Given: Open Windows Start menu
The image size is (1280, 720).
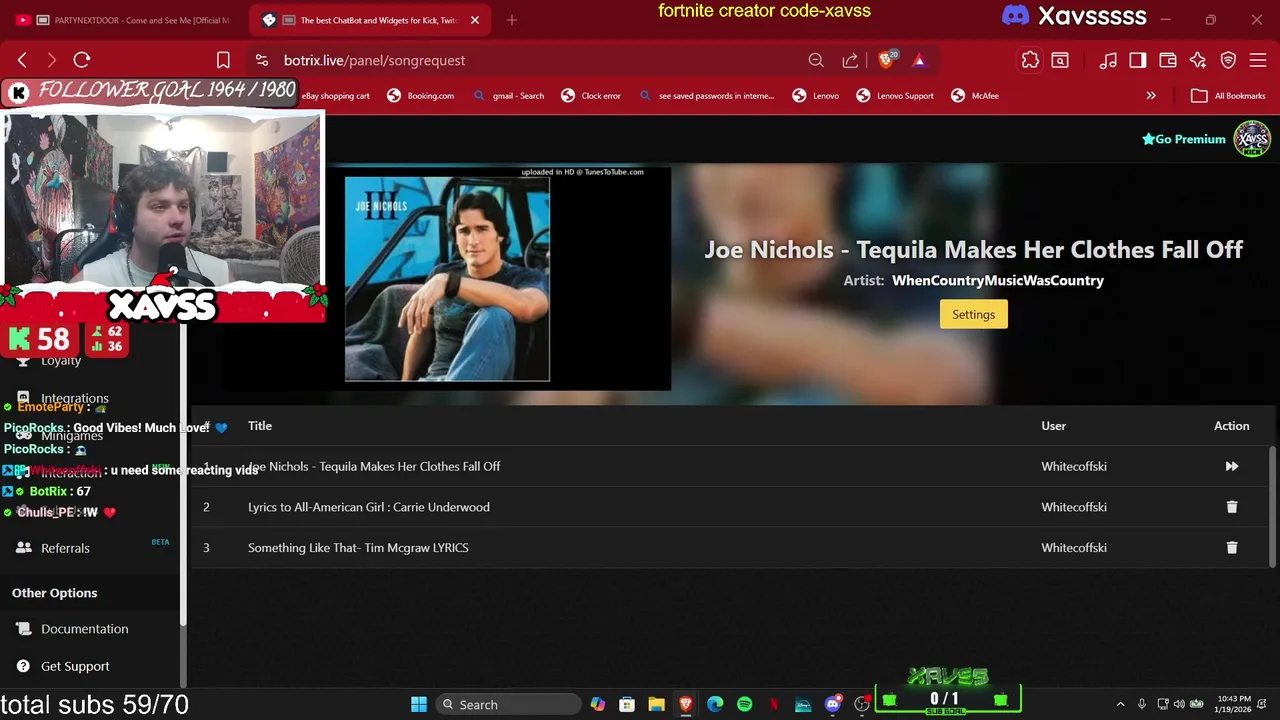Looking at the screenshot, I should coord(419,704).
